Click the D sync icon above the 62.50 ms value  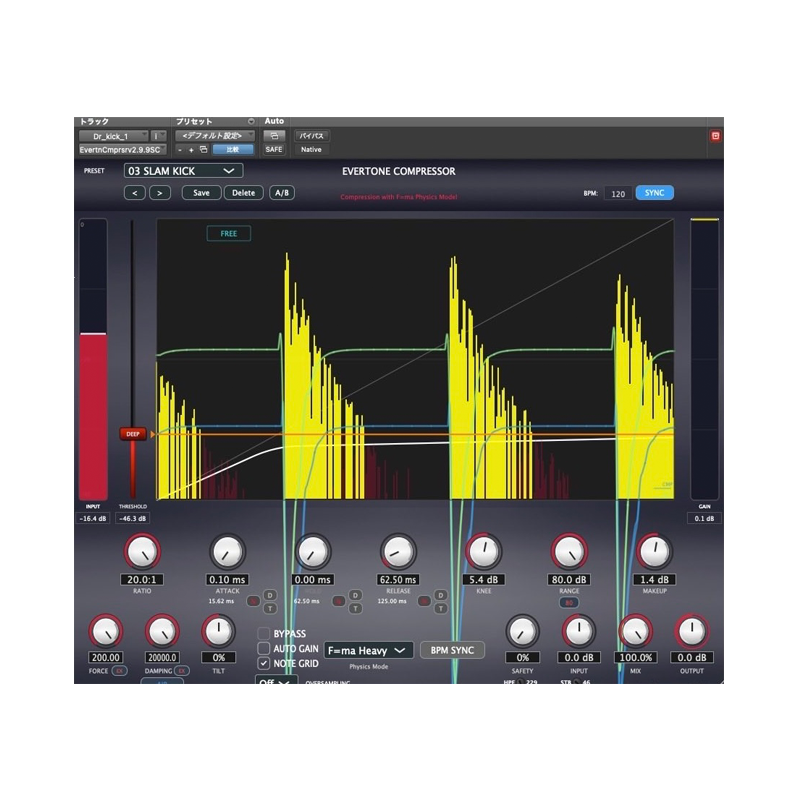pos(356,594)
